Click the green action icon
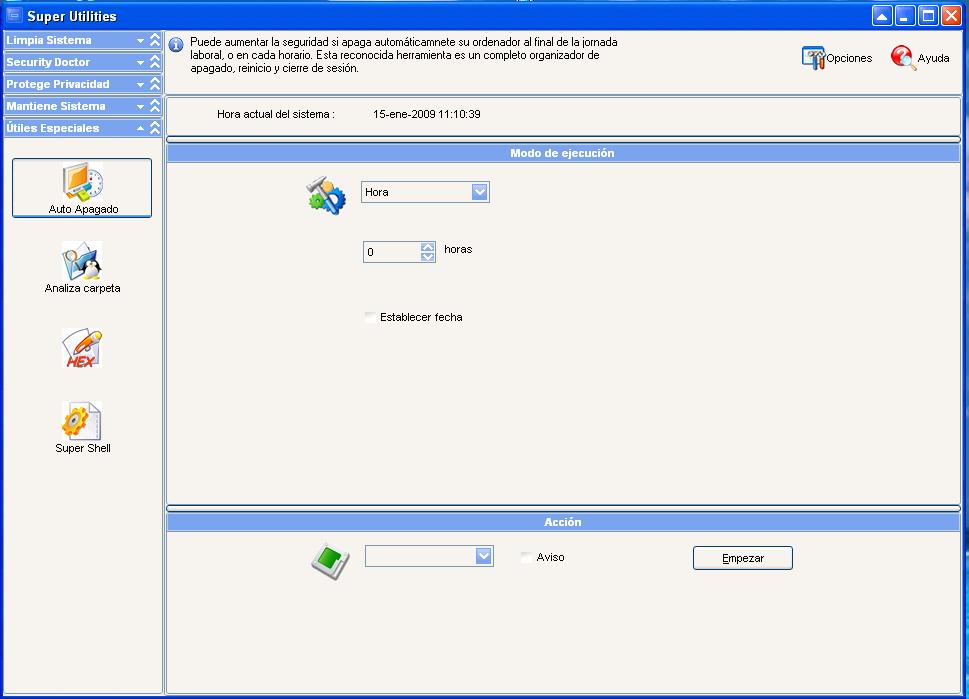Image resolution: width=969 pixels, height=699 pixels. 330,561
